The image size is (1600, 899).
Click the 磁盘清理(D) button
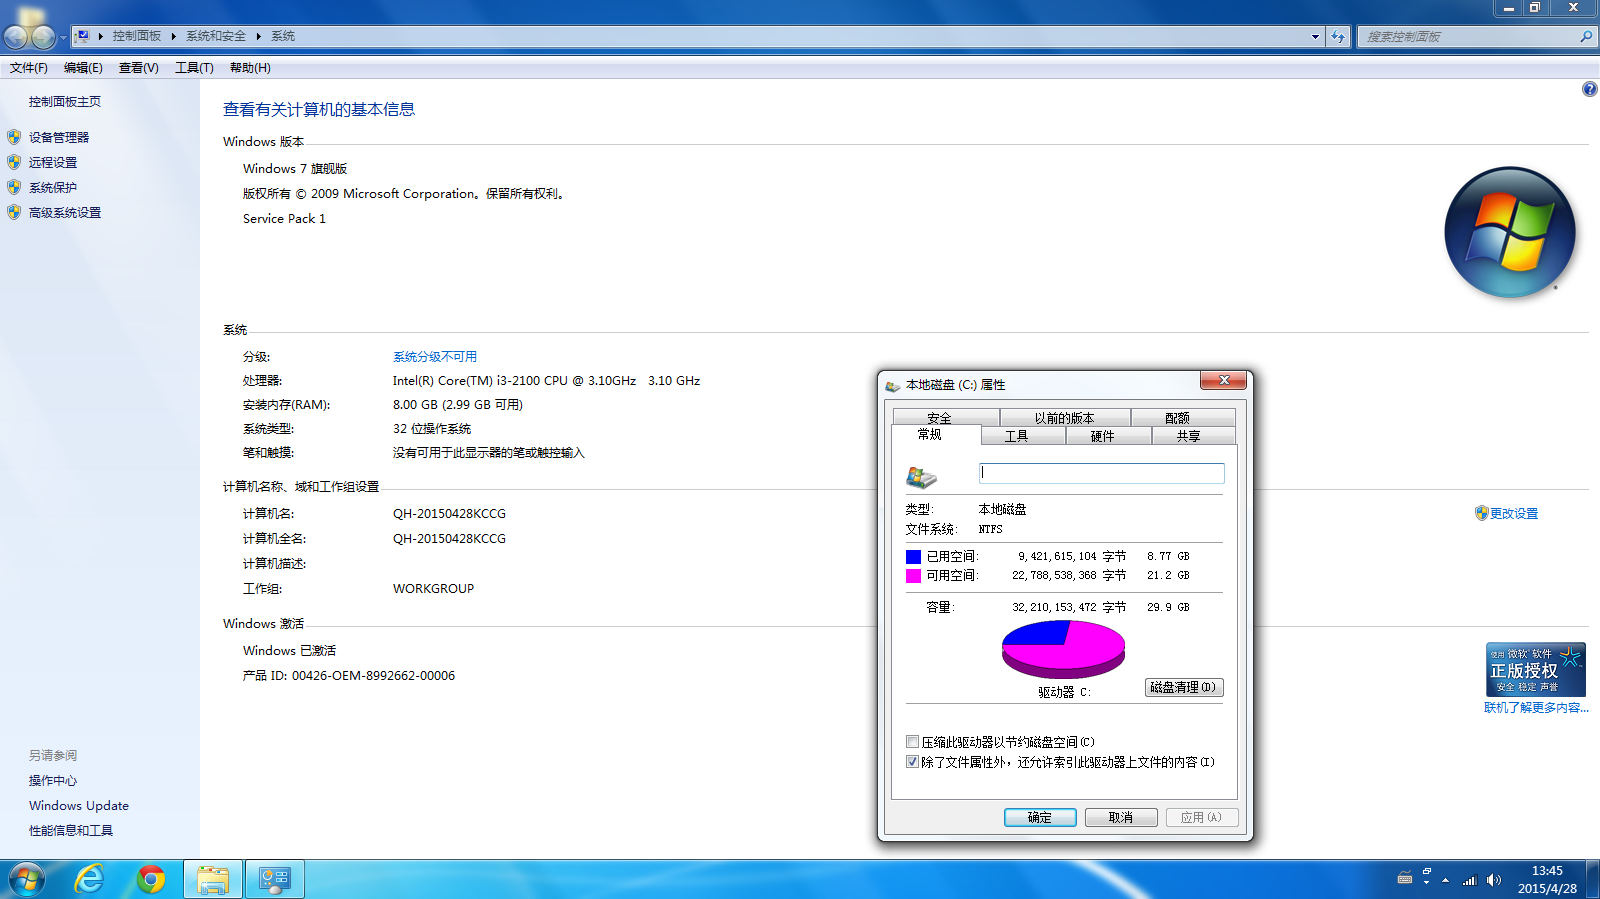click(x=1184, y=687)
